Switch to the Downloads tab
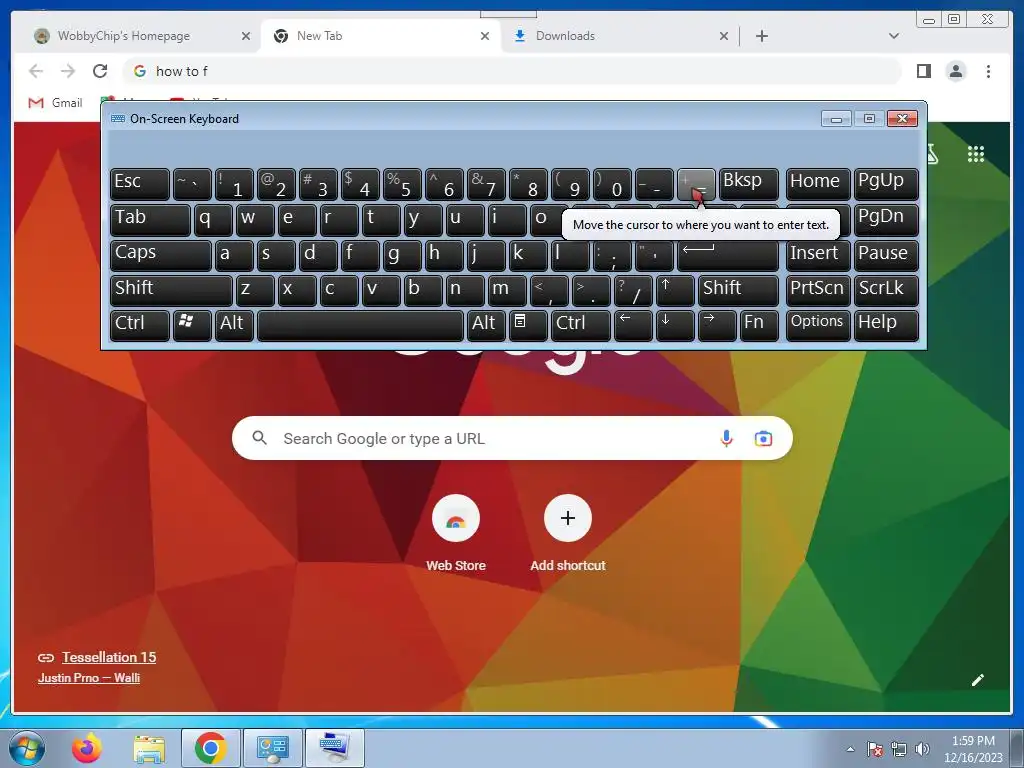Screen dimensions: 1024x768 pyautogui.click(x=566, y=36)
